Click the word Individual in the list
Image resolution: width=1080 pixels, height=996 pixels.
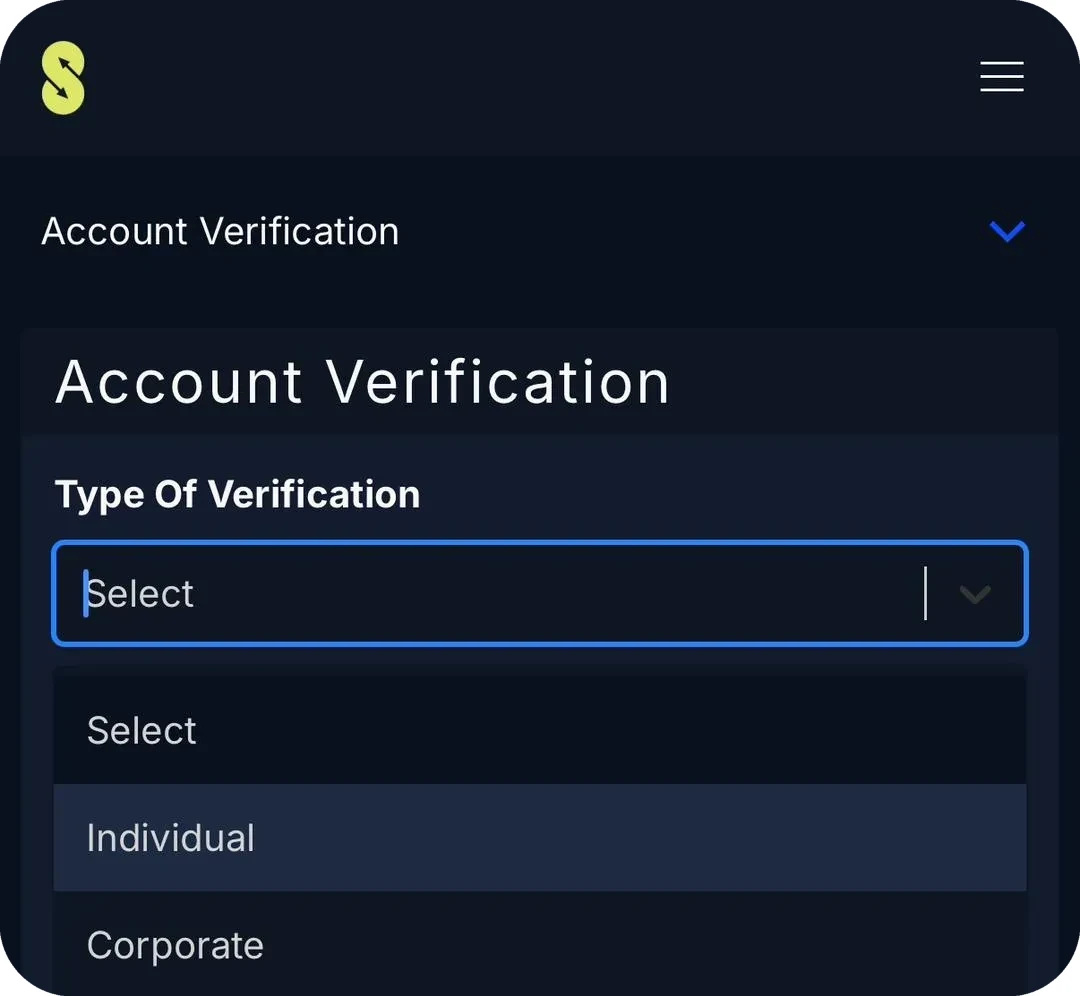(x=171, y=838)
